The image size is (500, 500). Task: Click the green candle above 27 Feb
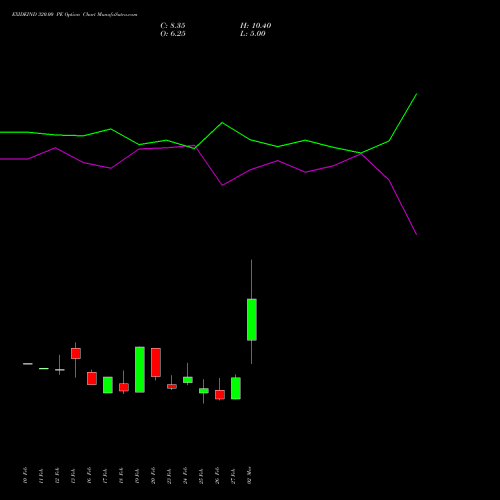click(236, 388)
